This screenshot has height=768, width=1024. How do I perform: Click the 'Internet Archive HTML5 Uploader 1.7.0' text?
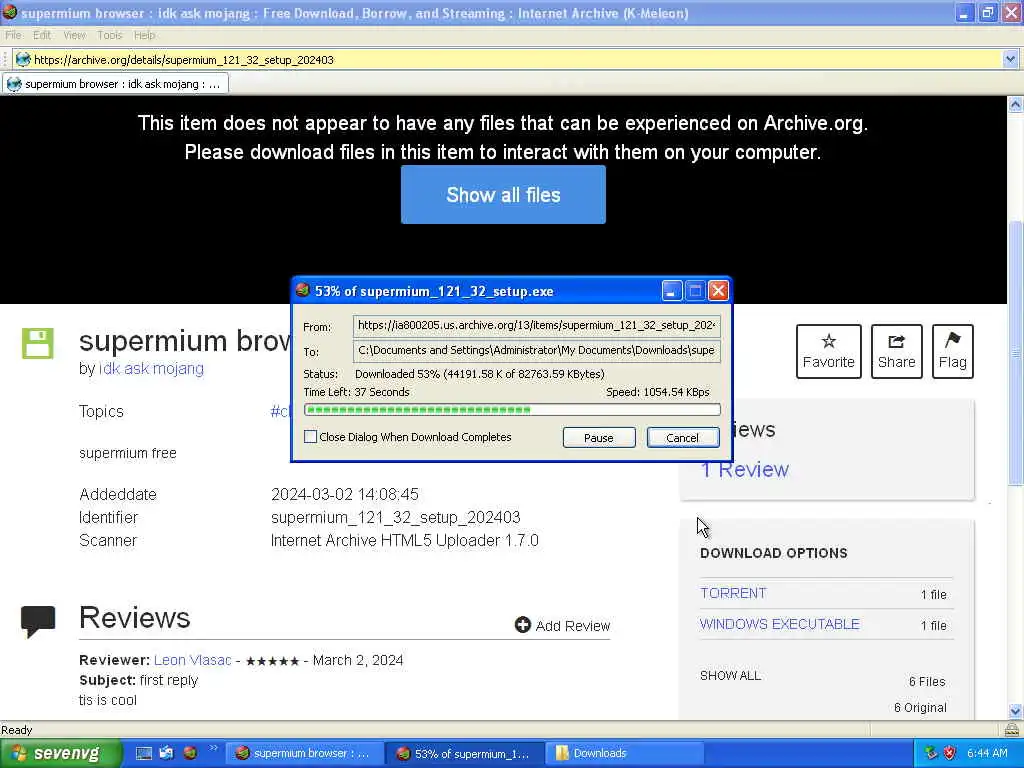405,540
